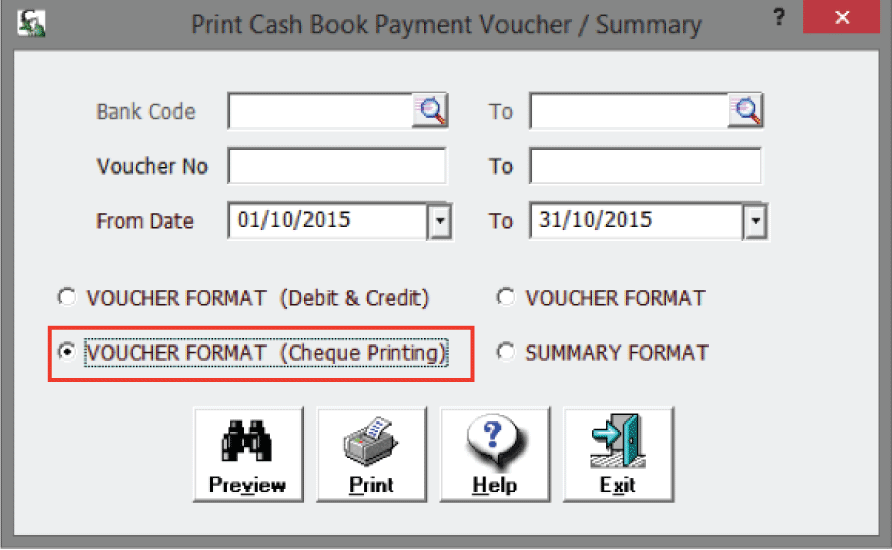Click the From Date label
Viewport: 892px width, 550px height.
[145, 221]
